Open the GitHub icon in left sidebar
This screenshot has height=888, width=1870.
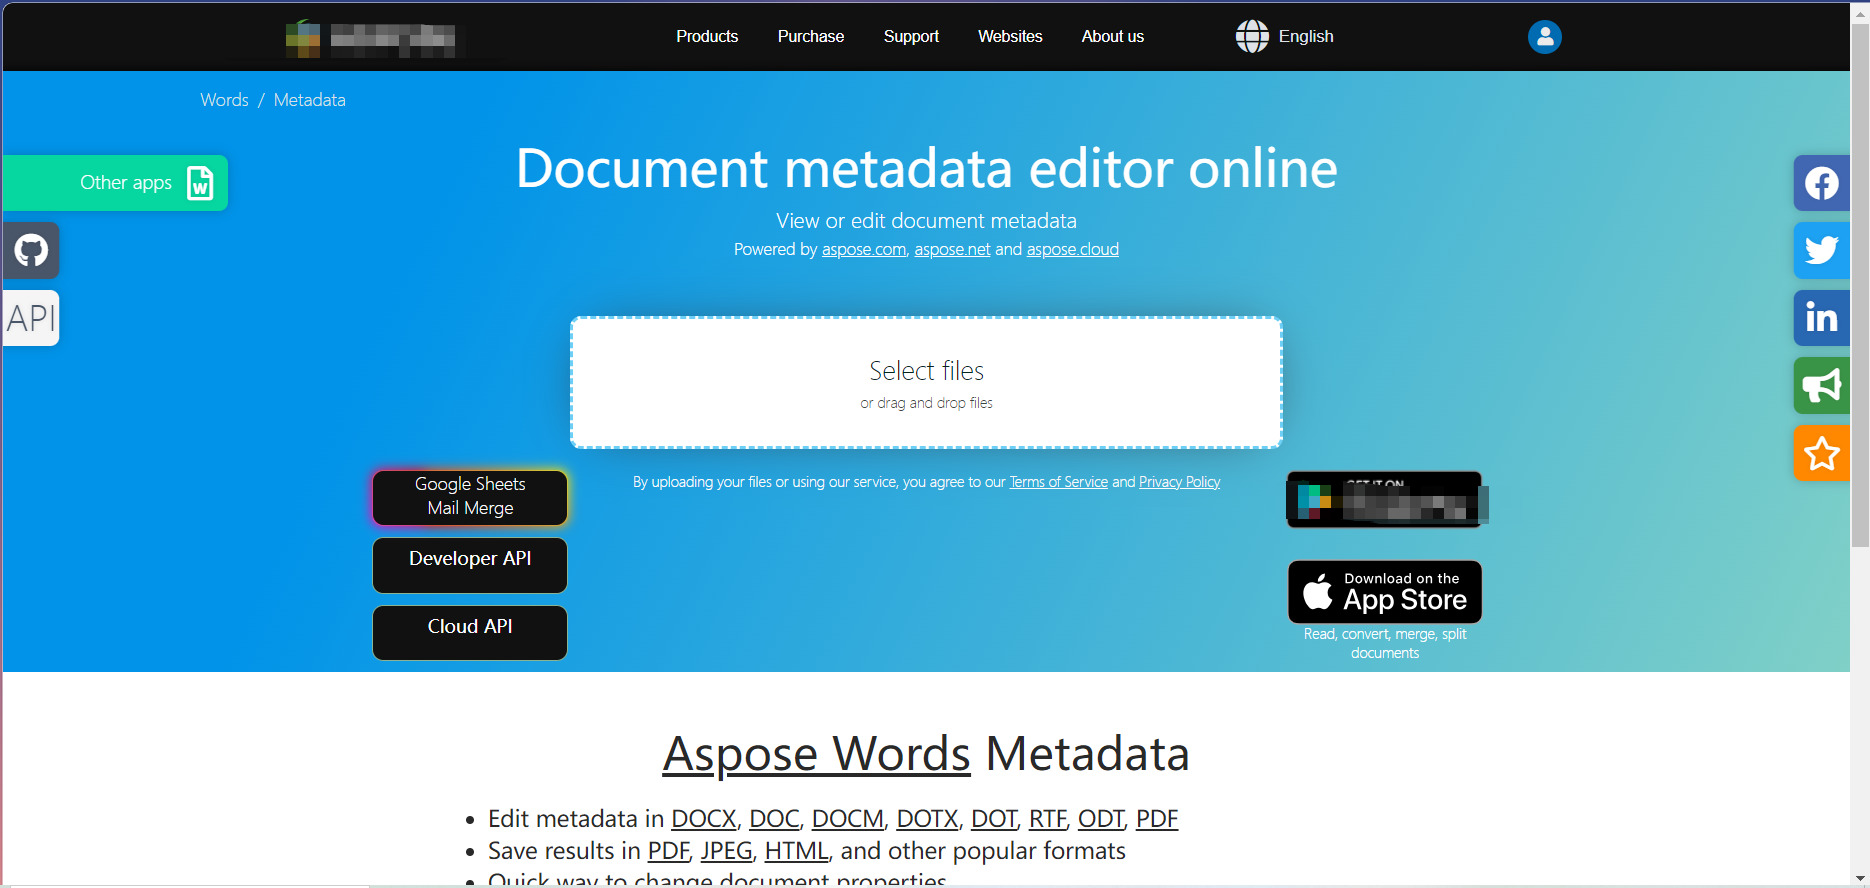[31, 250]
